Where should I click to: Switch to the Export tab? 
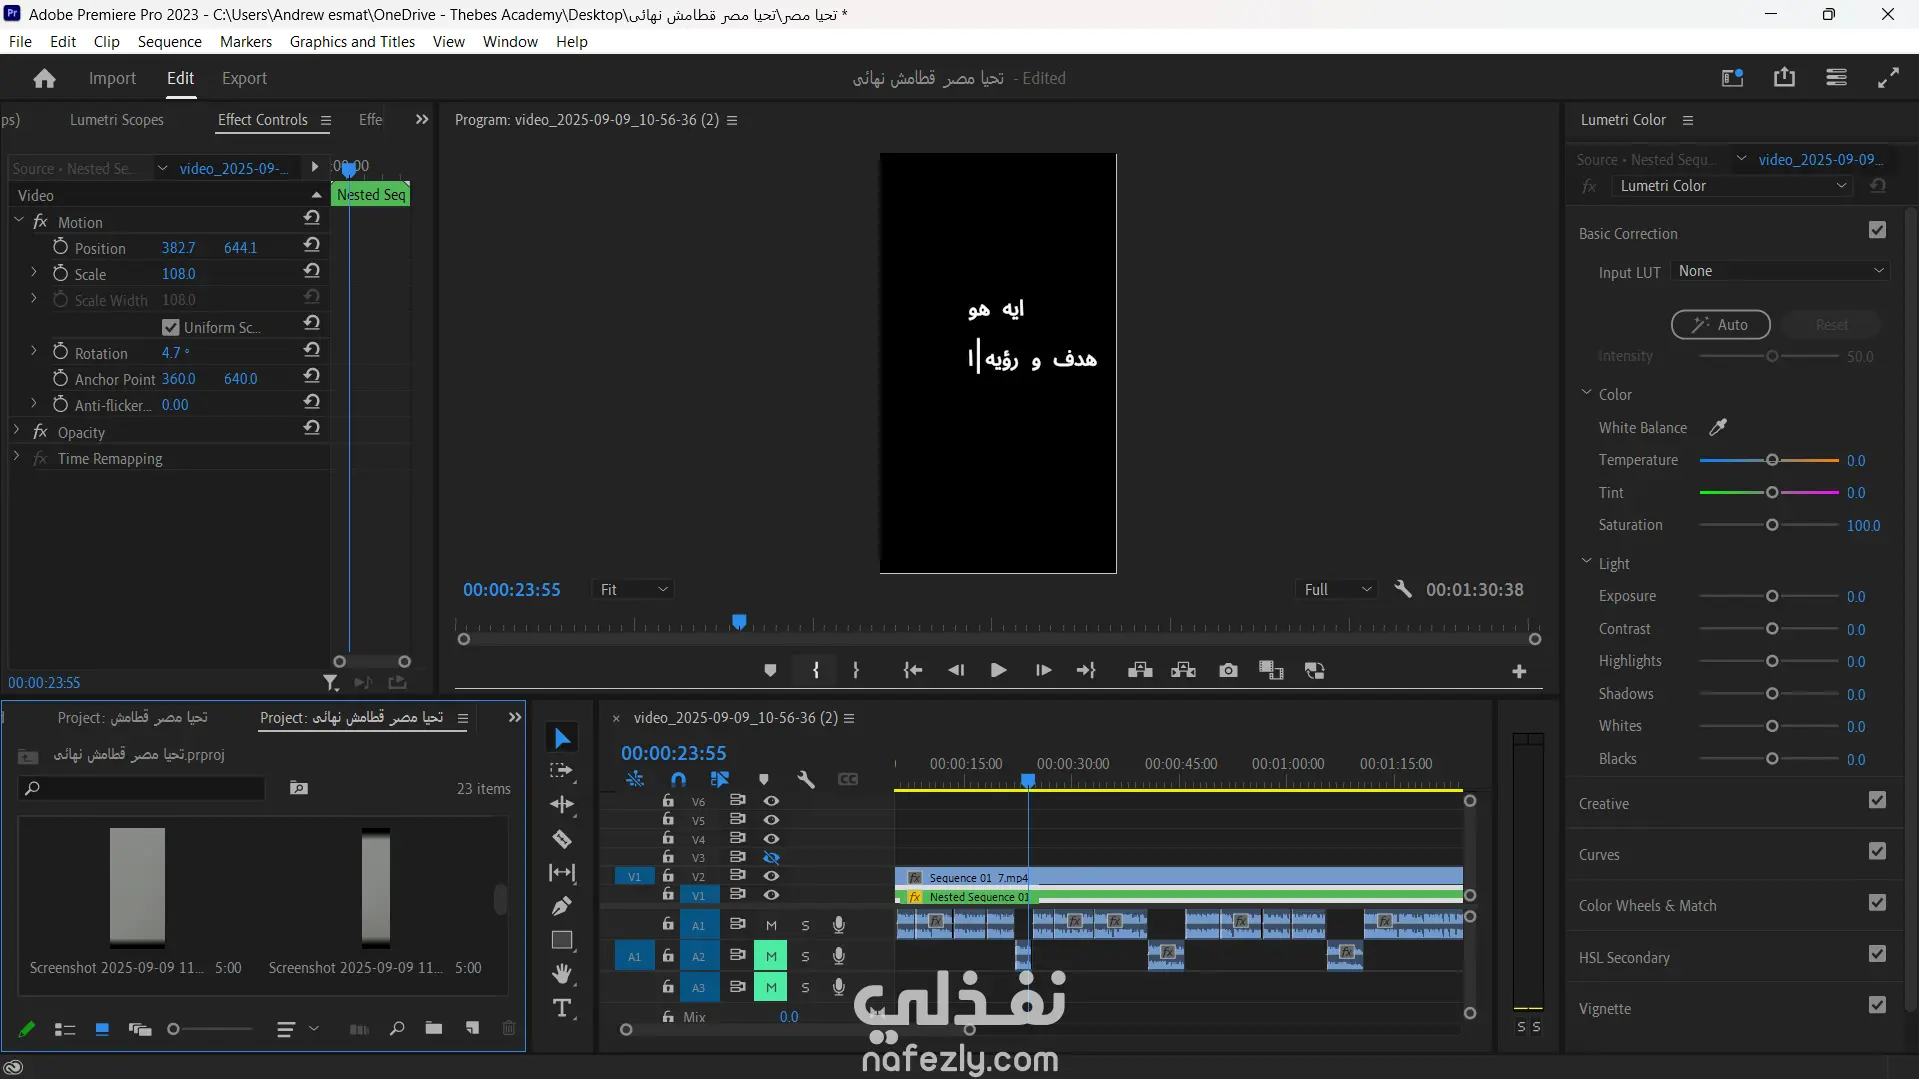tap(244, 78)
